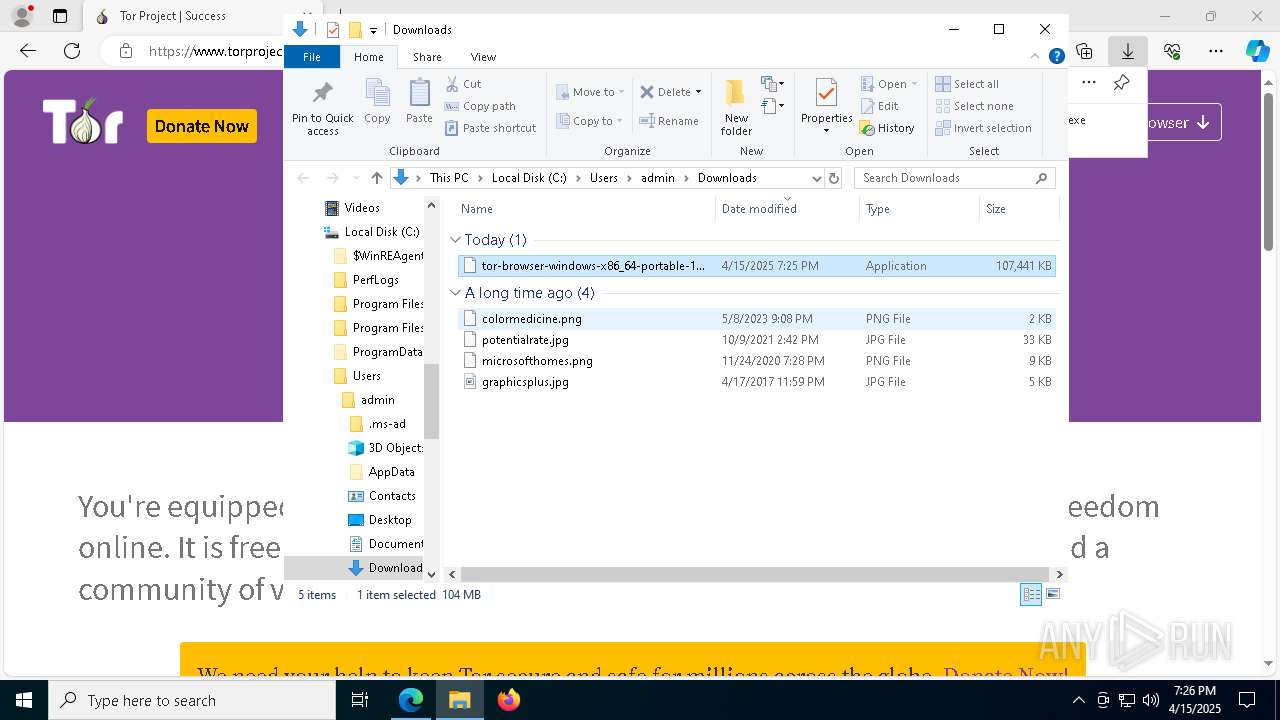Open the Properties ribbon button
The image size is (1280, 720).
(x=826, y=108)
